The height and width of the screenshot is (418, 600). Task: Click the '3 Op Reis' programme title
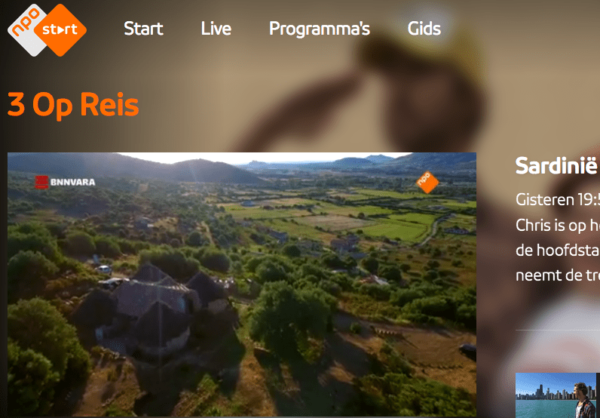pos(73,104)
